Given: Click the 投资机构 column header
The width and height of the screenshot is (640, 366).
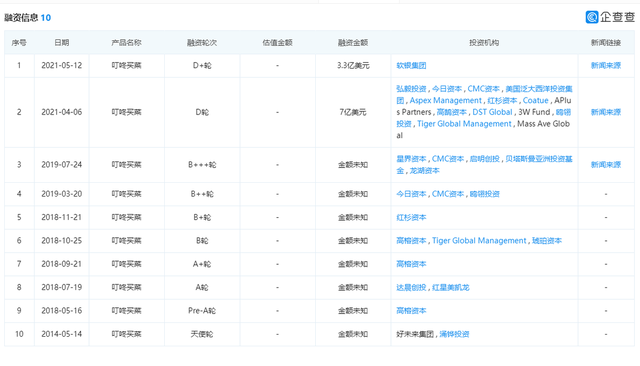Looking at the screenshot, I should [x=484, y=42].
